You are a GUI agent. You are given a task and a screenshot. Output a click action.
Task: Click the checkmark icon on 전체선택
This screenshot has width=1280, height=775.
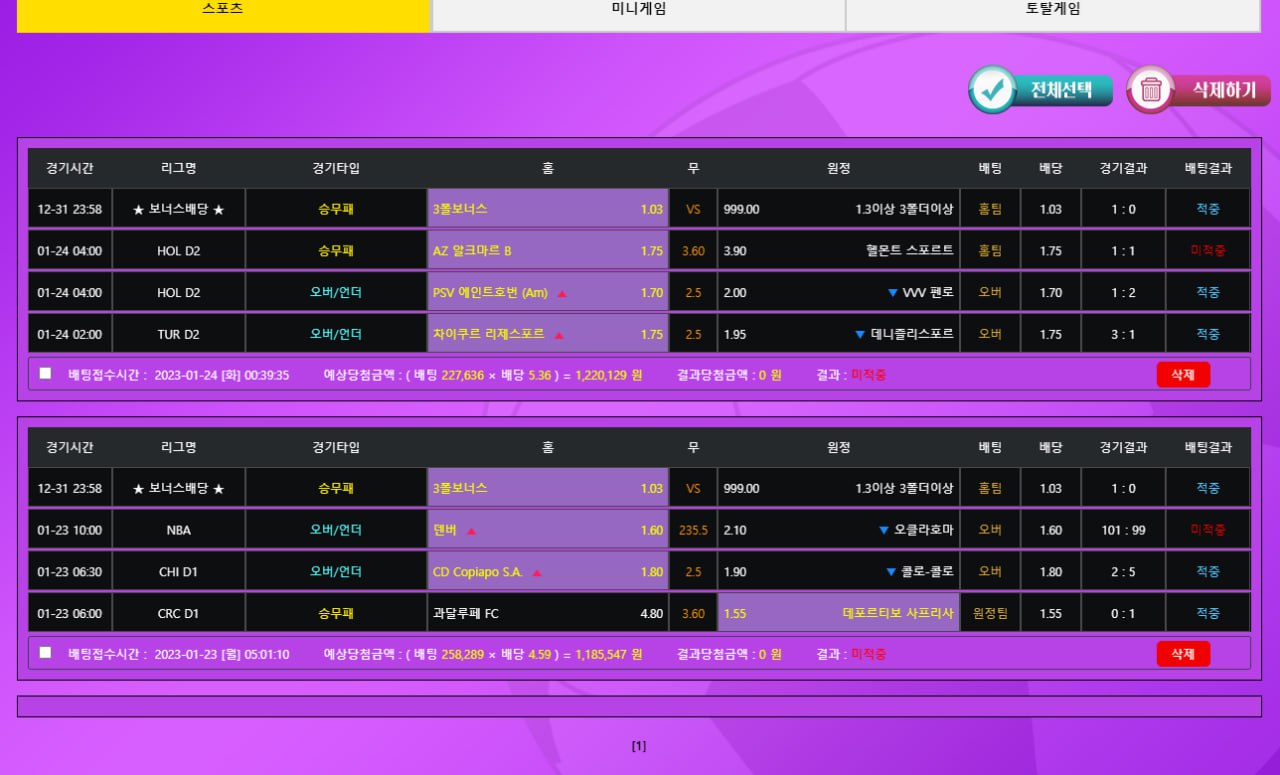tap(992, 90)
